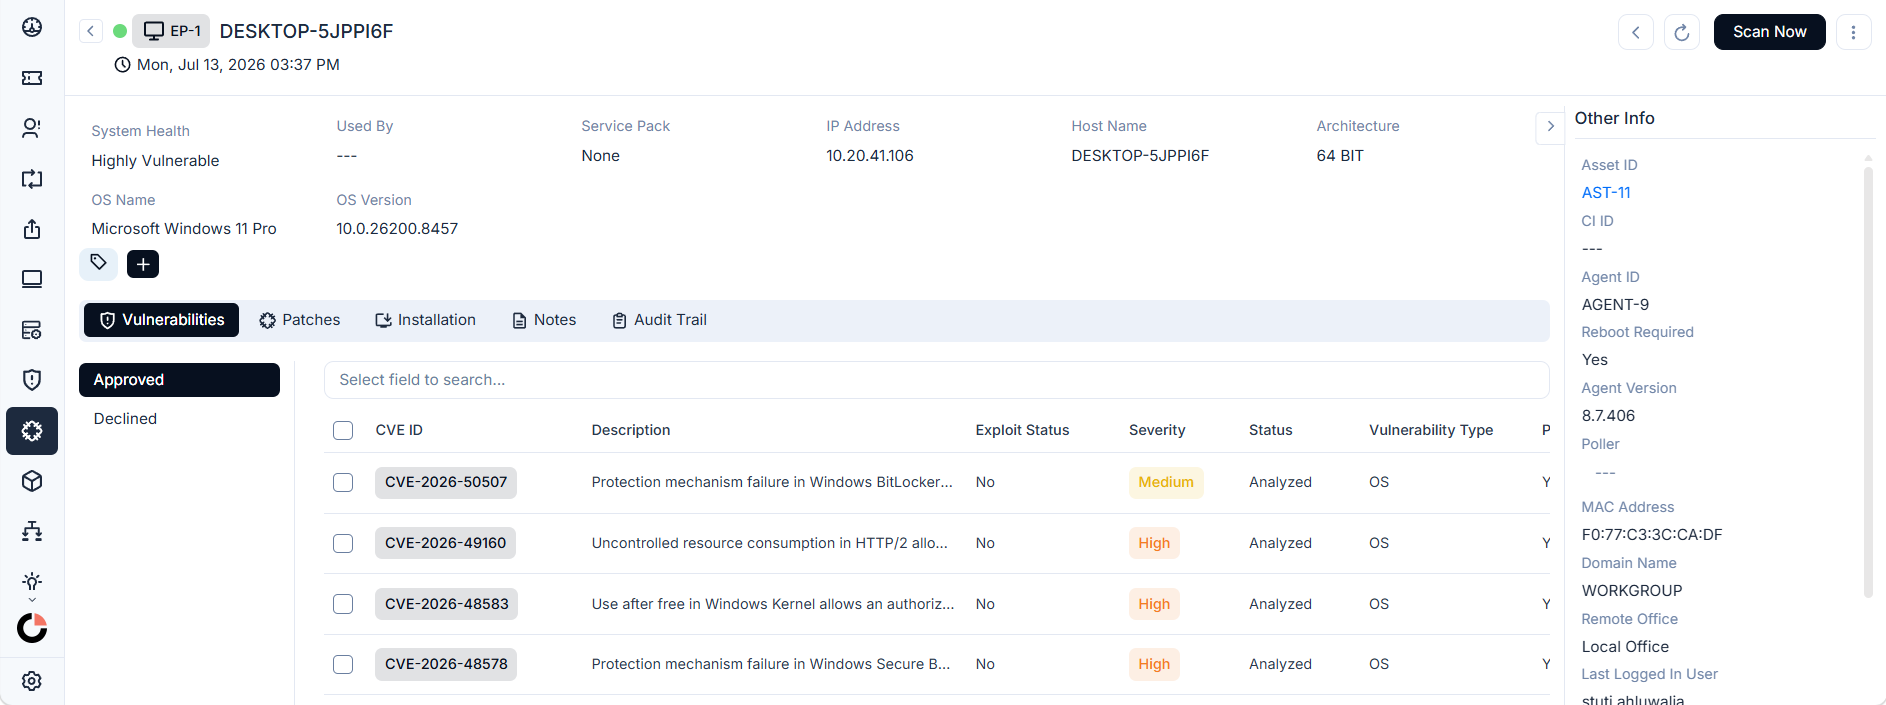Screen dimensions: 1886x705
Task: Click the Scan Now button
Action: click(x=1769, y=32)
